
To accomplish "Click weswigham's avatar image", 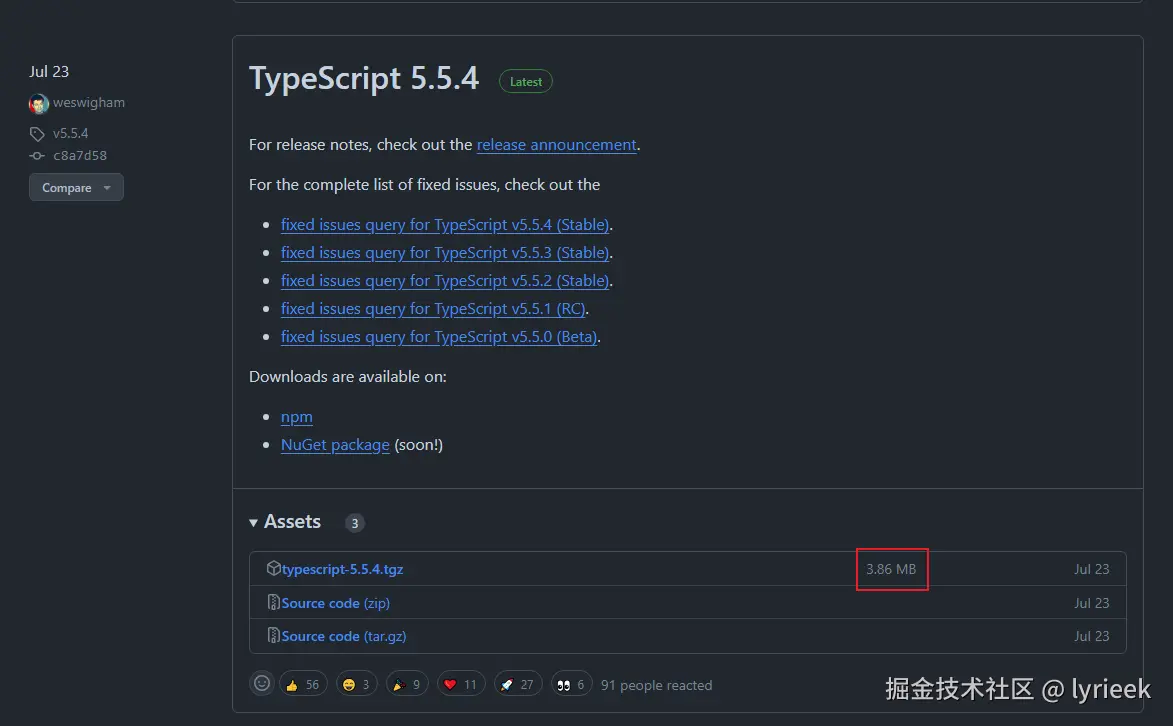I will pos(39,103).
